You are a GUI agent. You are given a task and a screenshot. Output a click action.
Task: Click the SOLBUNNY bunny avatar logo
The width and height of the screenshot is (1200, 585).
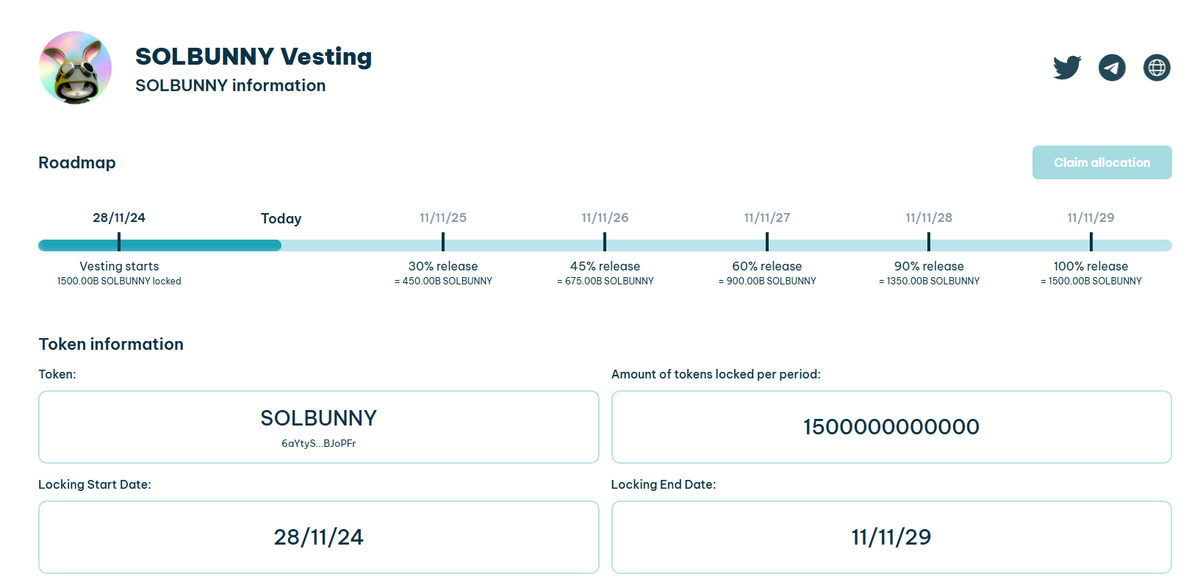[x=75, y=67]
